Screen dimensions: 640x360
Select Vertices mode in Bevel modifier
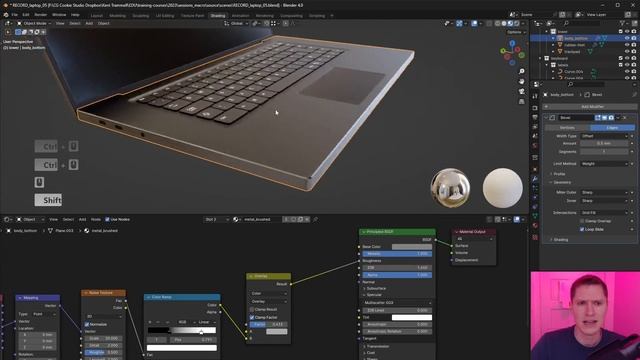[x=567, y=128]
